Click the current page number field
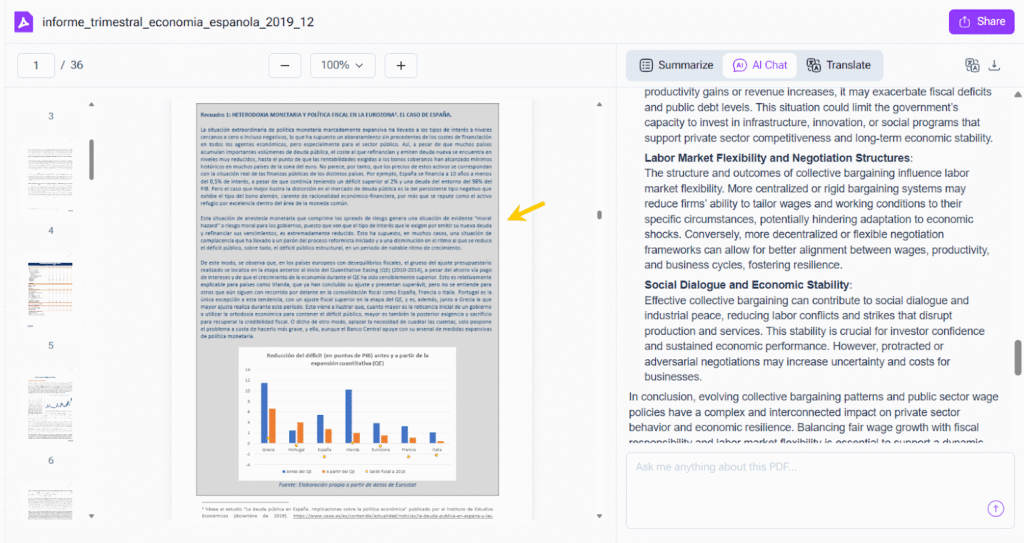1024x543 pixels. [37, 65]
